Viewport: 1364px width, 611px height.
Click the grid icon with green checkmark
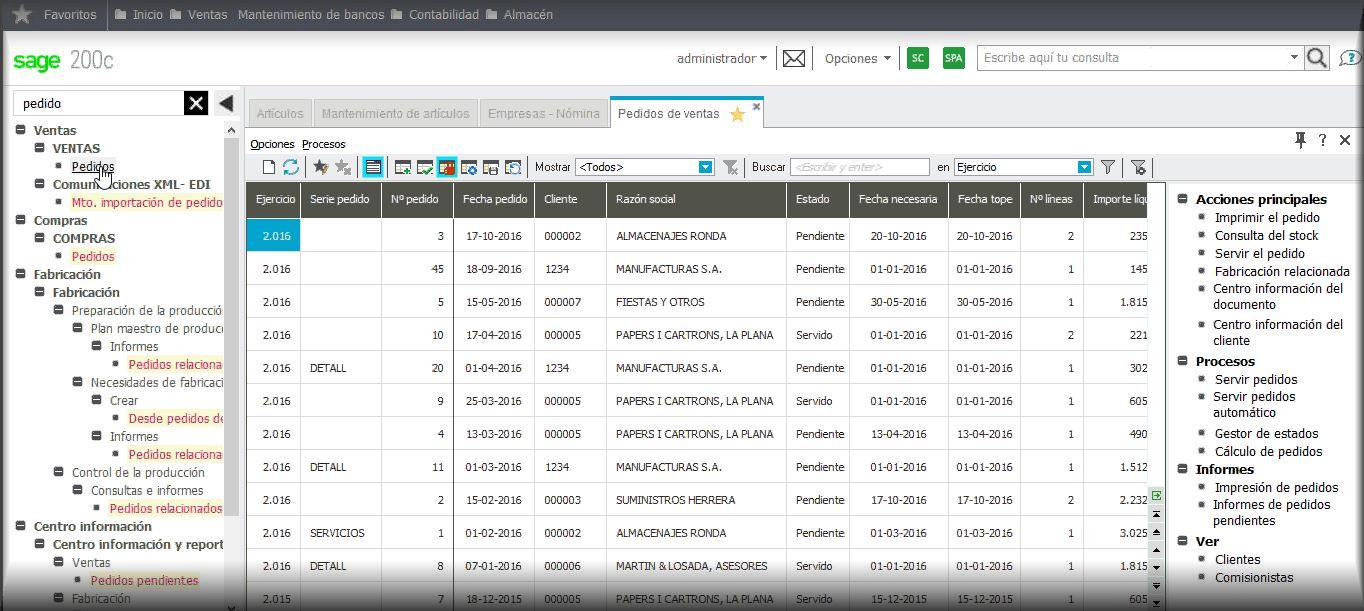point(424,167)
